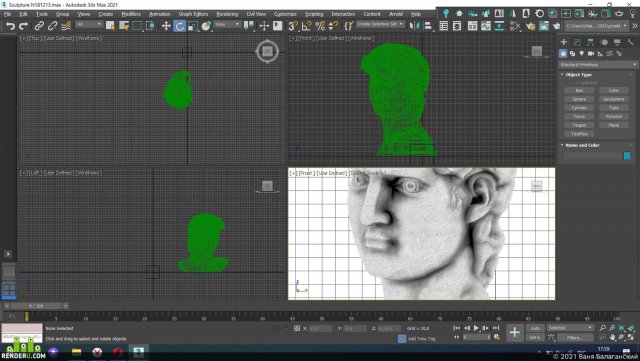
Task: Open the project path dropdown
Action: tap(596, 26)
